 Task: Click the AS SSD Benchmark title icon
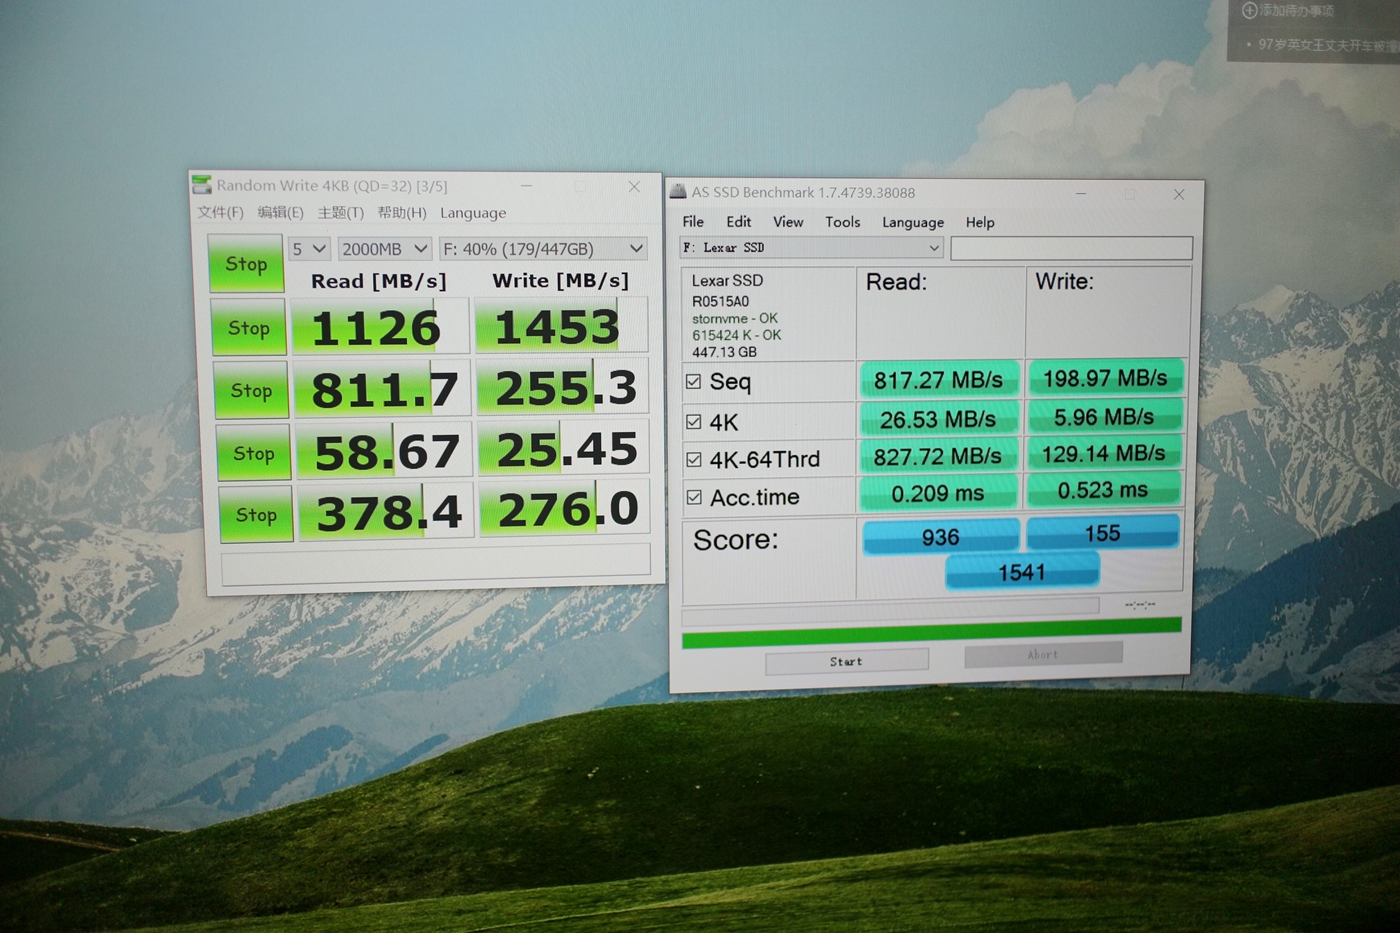678,192
